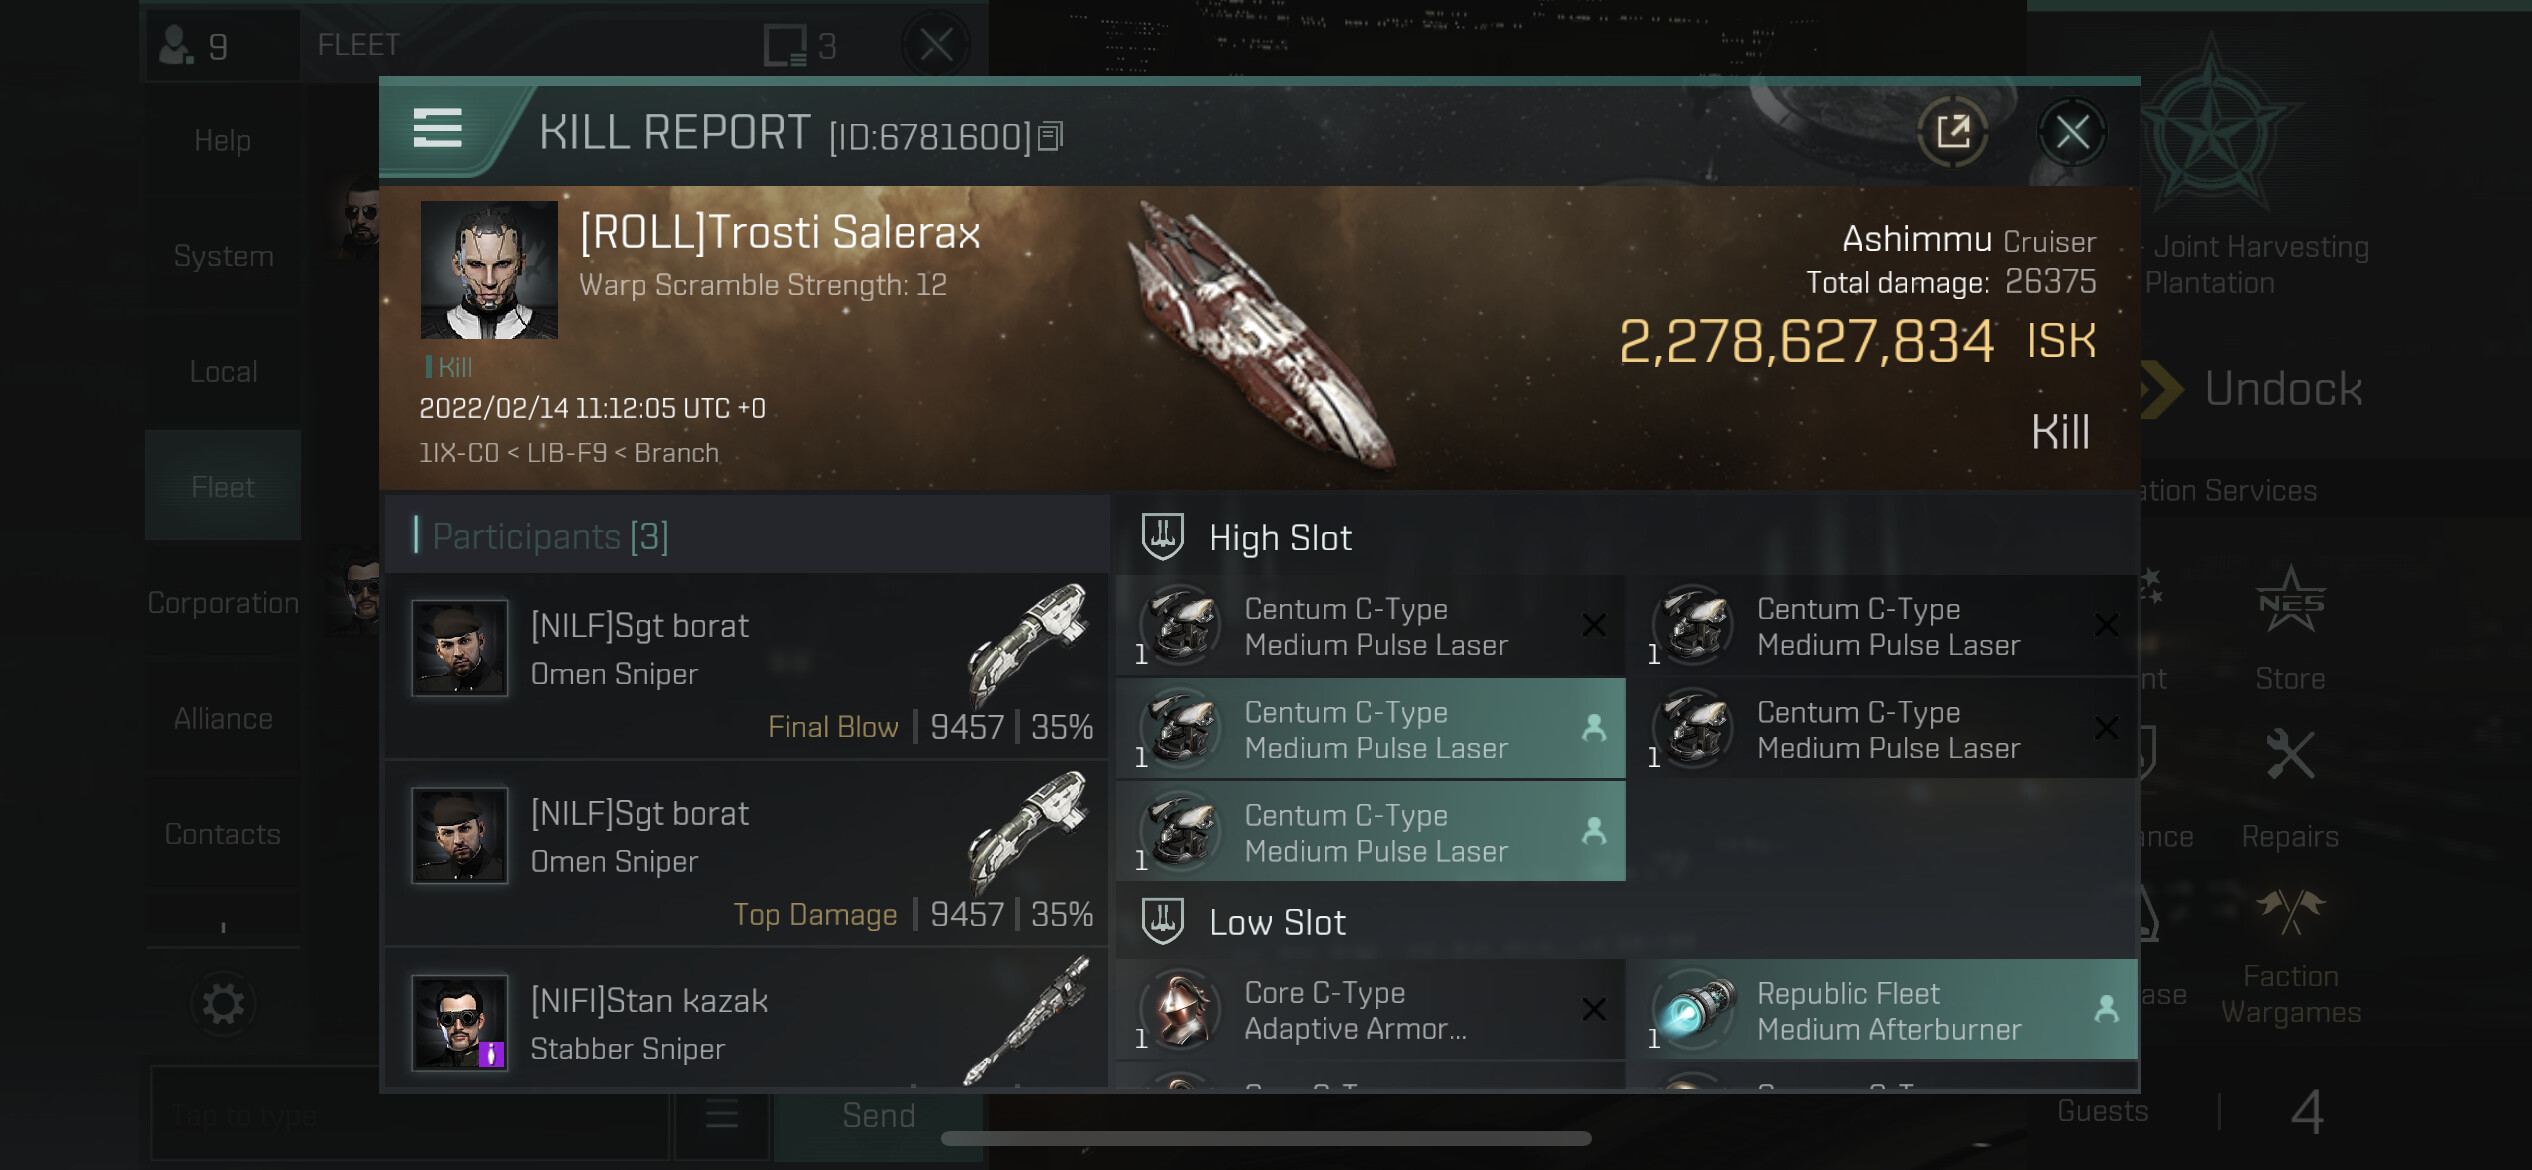Open the NES Store icon

[x=2289, y=602]
